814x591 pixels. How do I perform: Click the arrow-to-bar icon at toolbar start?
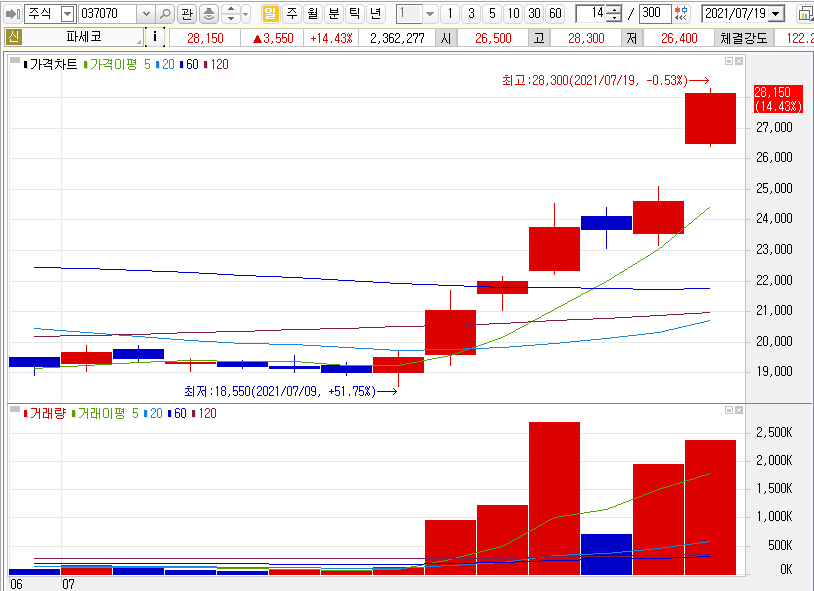pyautogui.click(x=12, y=14)
